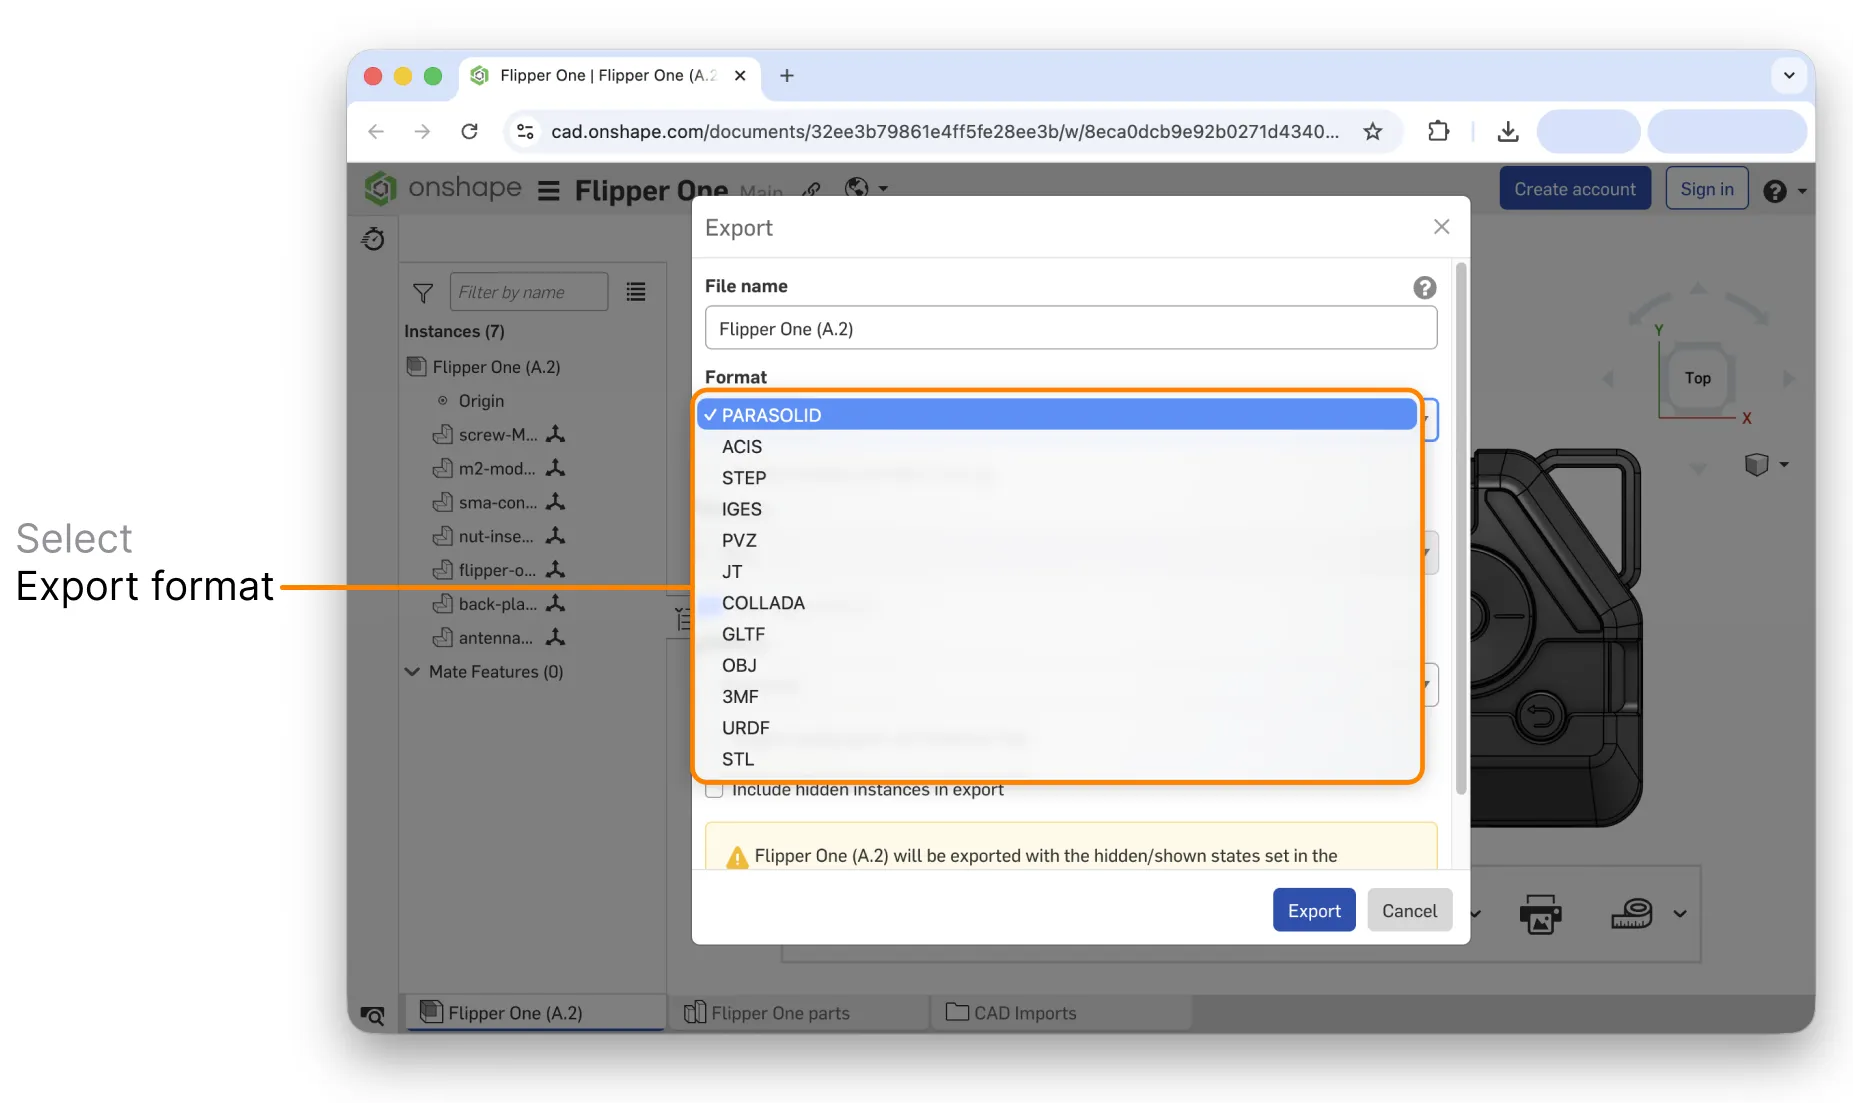1853x1103 pixels.
Task: Focus the Filter by name field
Action: [528, 292]
